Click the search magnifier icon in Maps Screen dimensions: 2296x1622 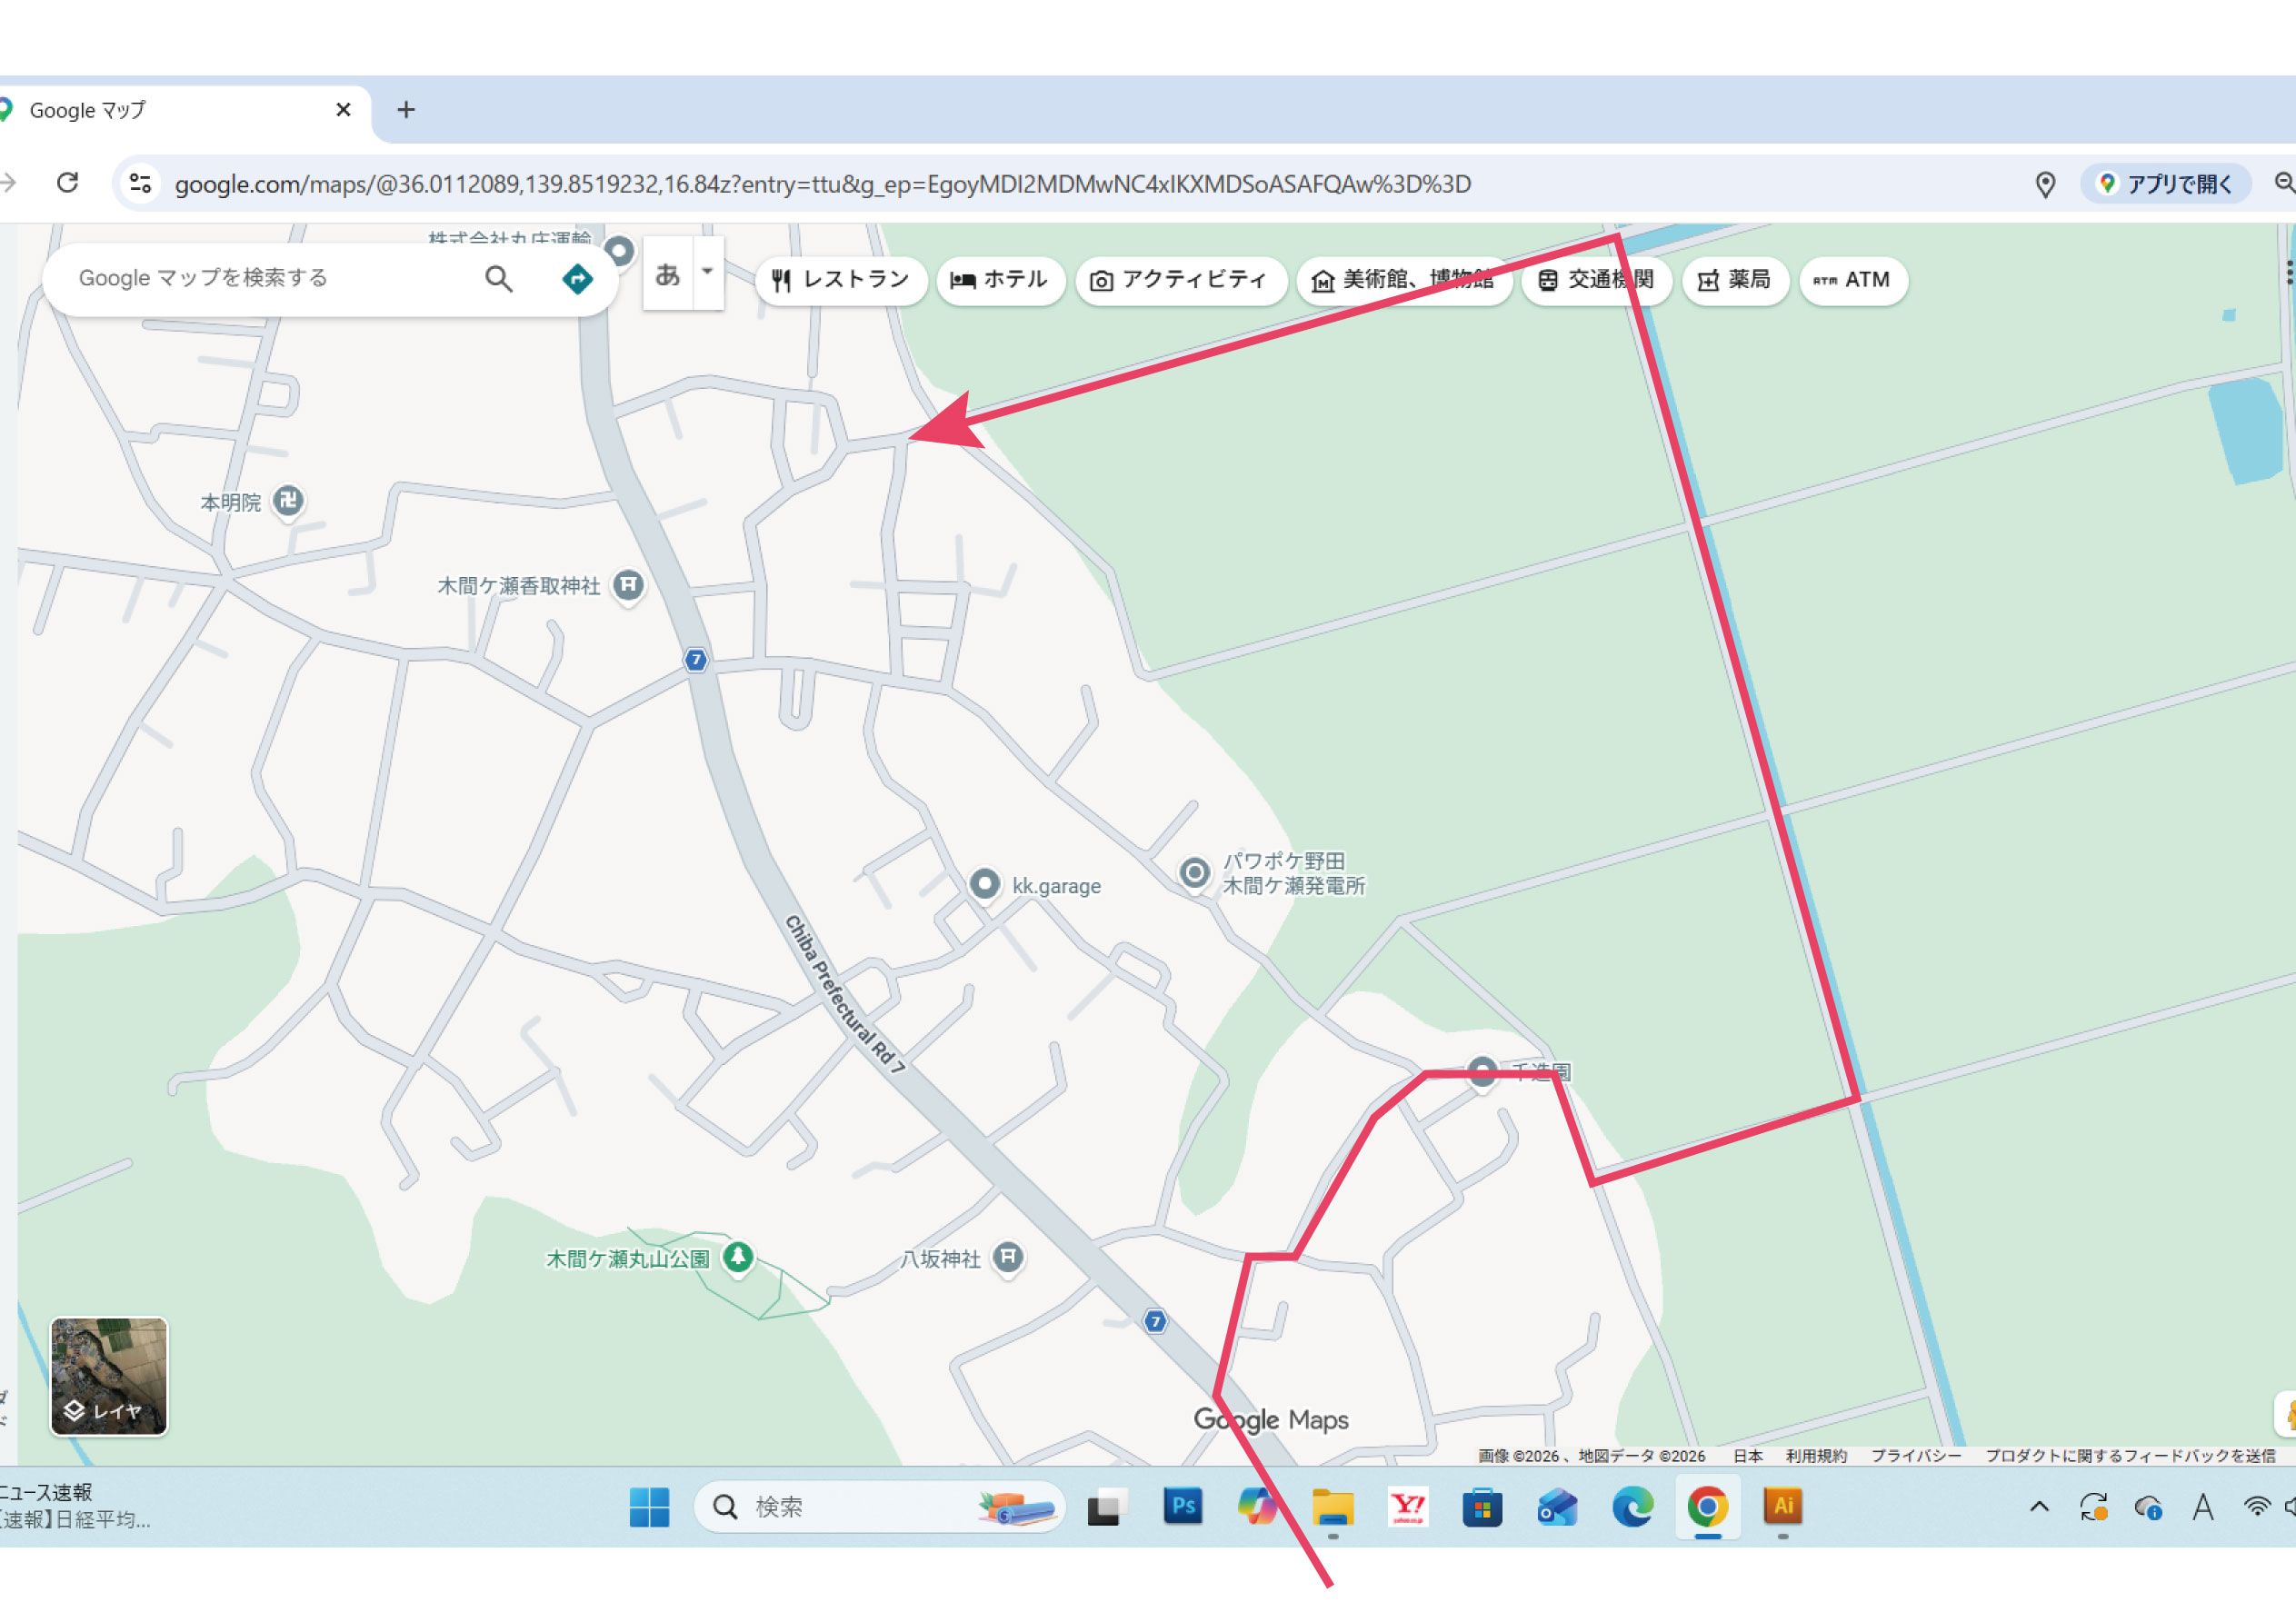498,279
